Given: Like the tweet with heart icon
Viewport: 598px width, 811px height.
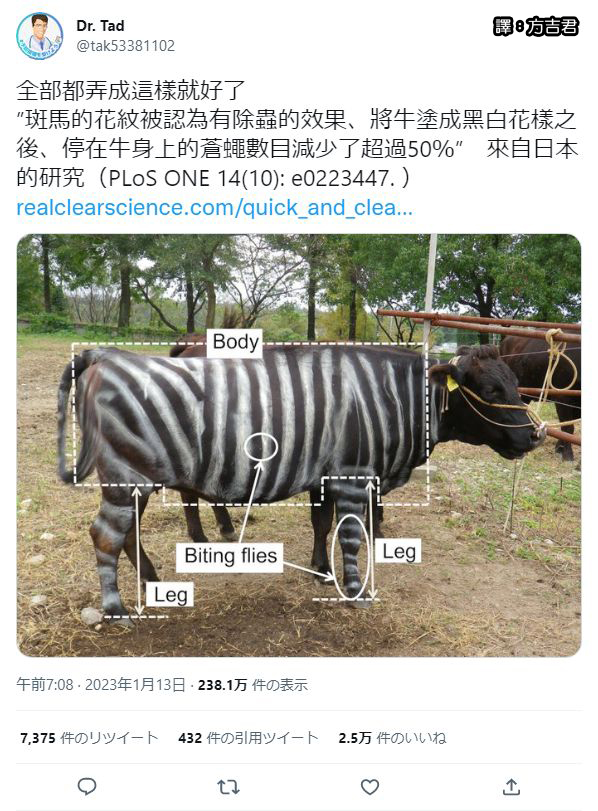Looking at the screenshot, I should (369, 787).
